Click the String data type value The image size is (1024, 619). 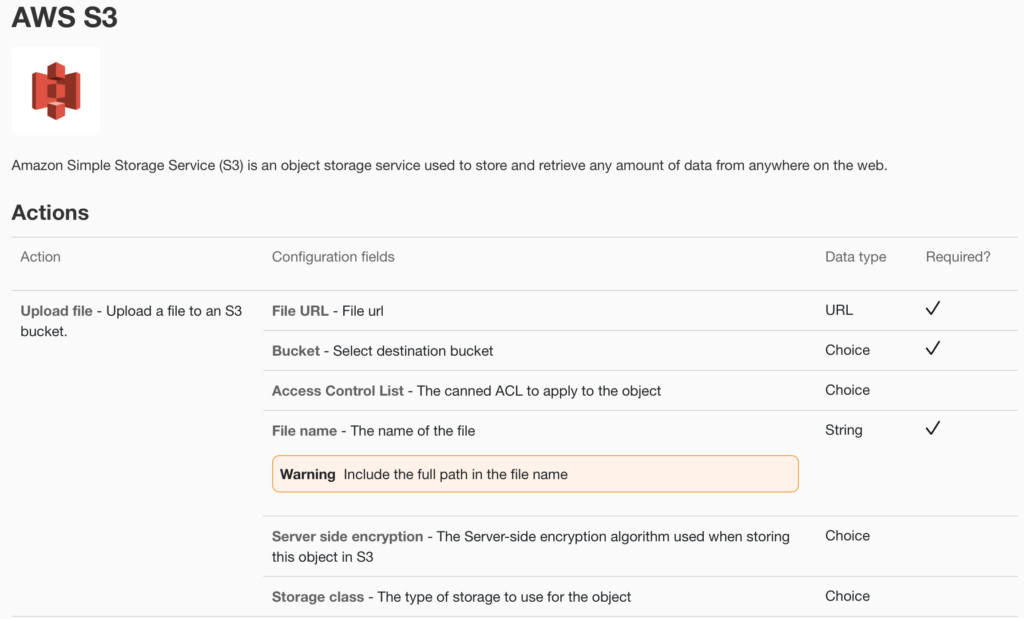click(x=843, y=430)
